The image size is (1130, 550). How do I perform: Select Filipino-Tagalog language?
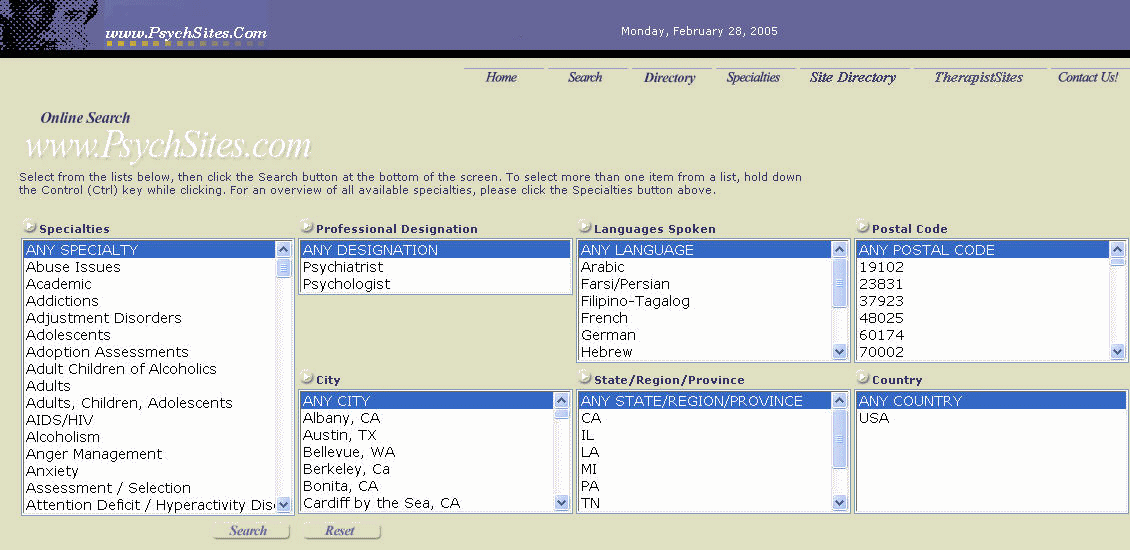point(705,301)
